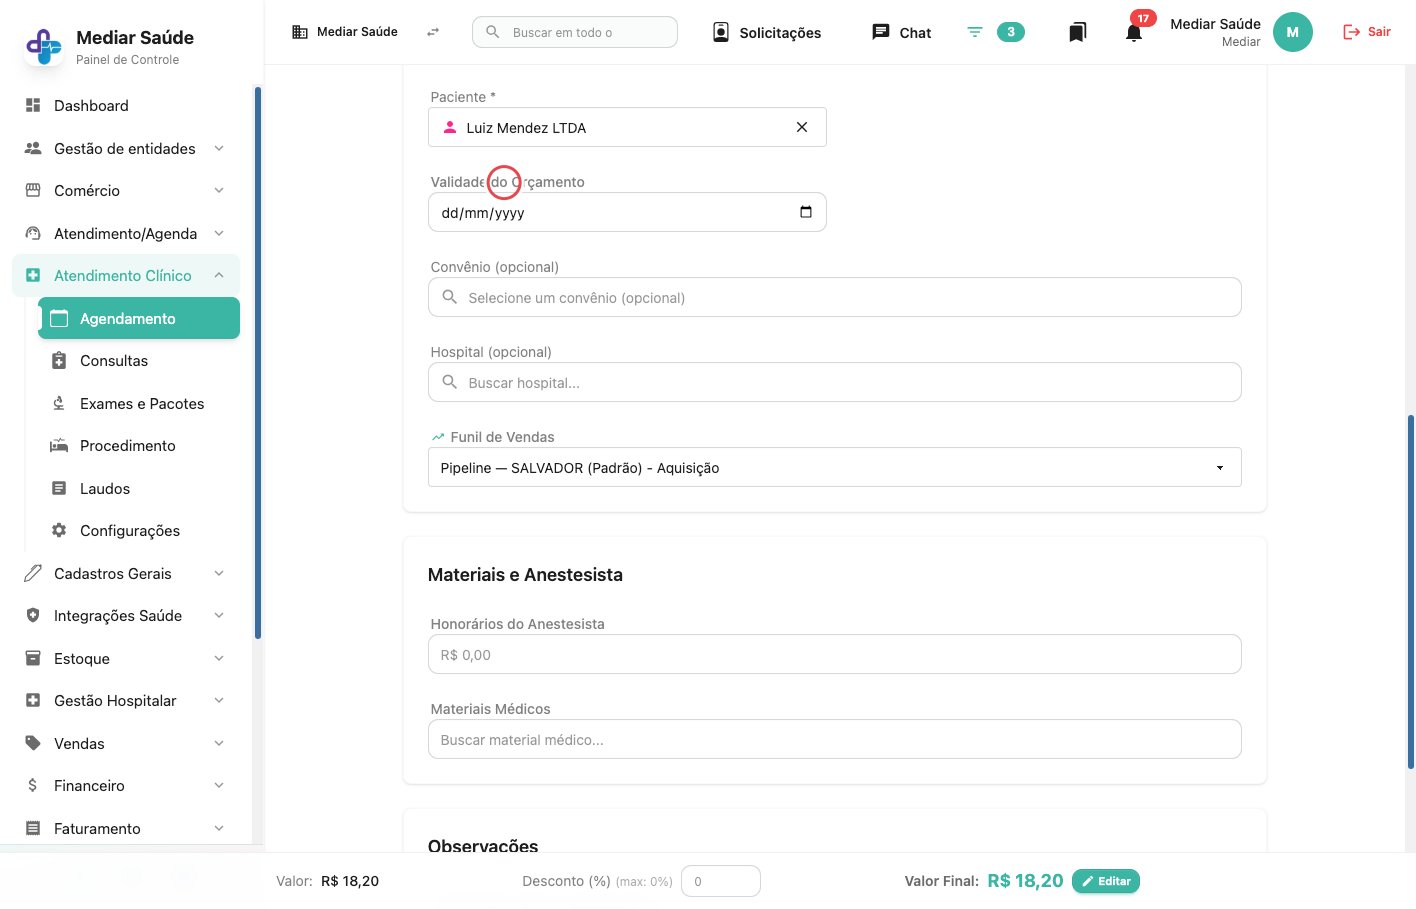Open the bookmarks icon in header
Screen dimensions: 1416x909
1077,33
